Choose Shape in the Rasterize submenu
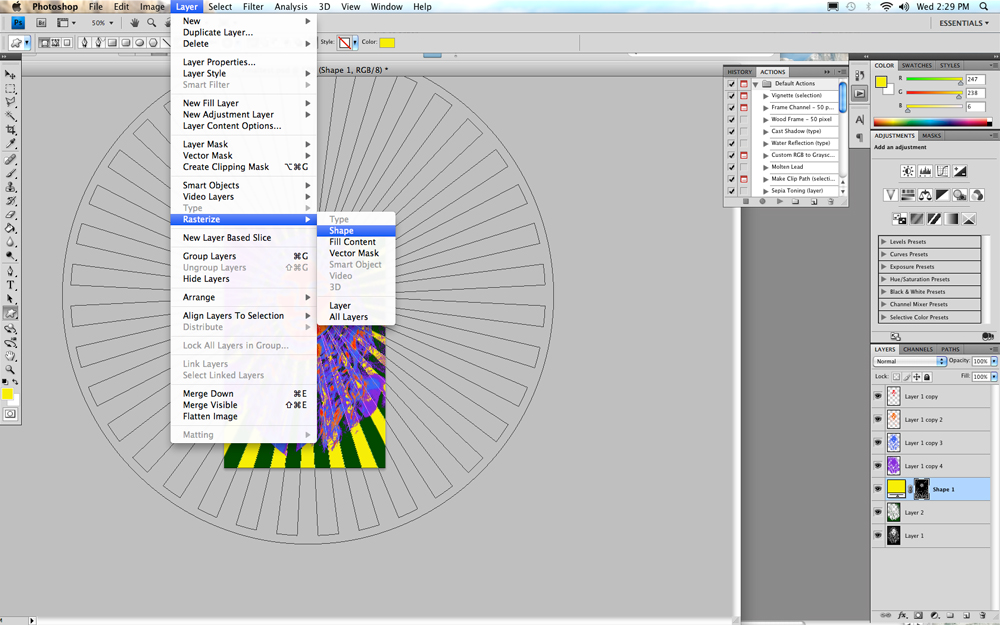The height and width of the screenshot is (625, 1000). pos(356,231)
